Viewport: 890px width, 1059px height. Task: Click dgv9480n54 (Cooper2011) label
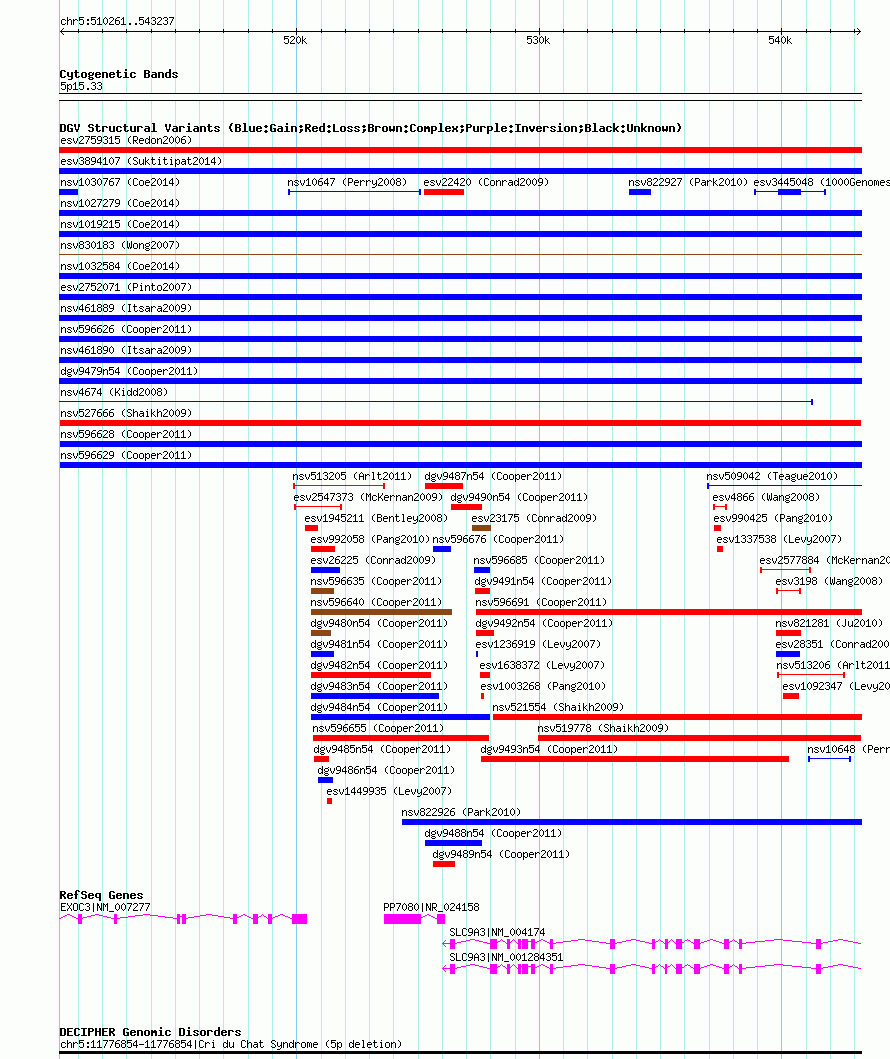pos(379,623)
